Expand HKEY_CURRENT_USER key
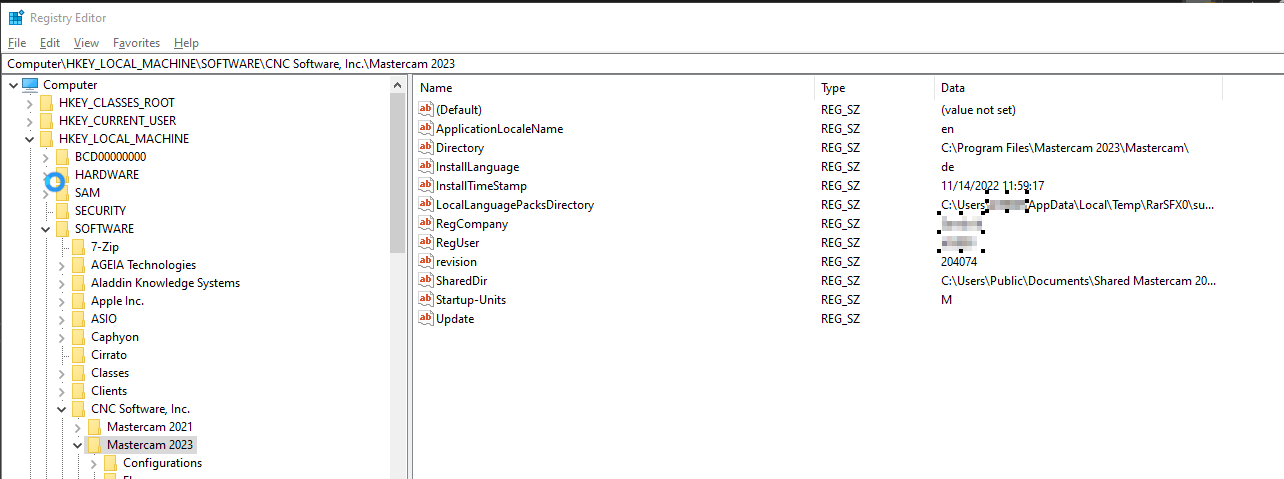The image size is (1284, 479). coord(28,121)
